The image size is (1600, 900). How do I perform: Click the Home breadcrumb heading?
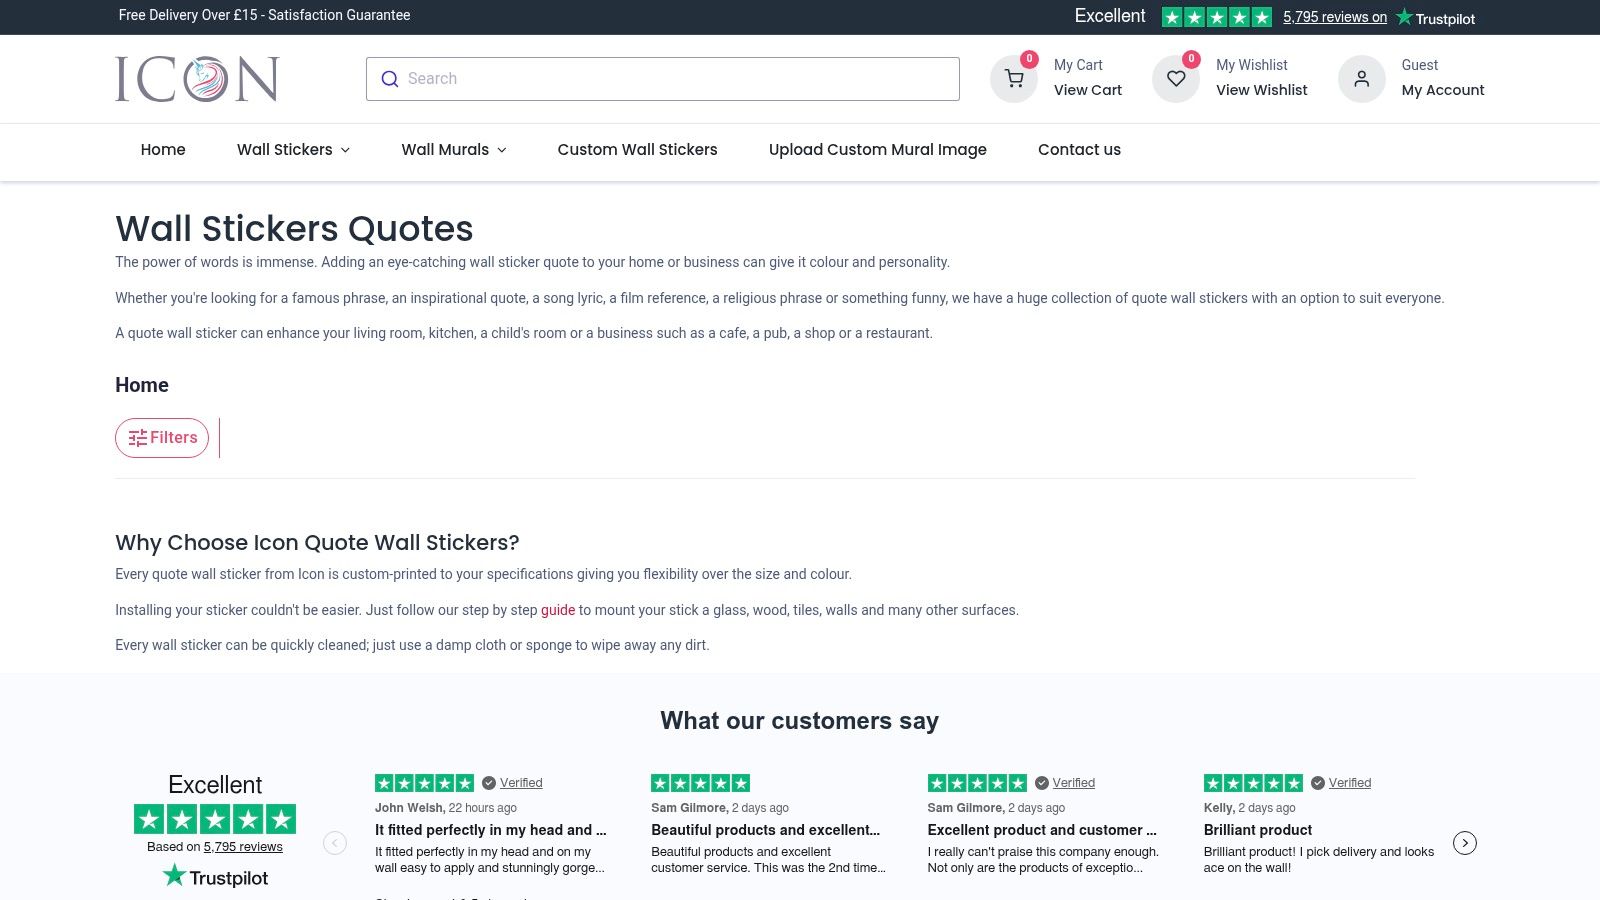[142, 385]
